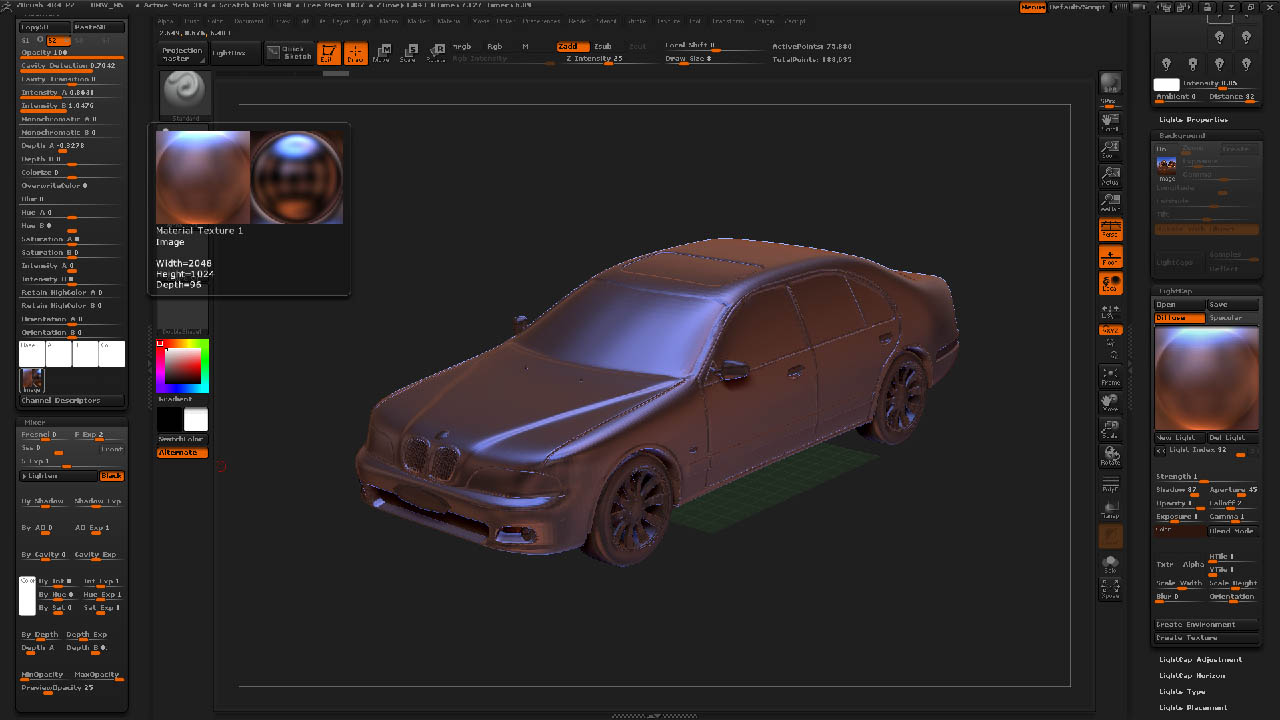Click the right-shelf Rotate view icon
Screen dimensions: 1280x720
1110,457
